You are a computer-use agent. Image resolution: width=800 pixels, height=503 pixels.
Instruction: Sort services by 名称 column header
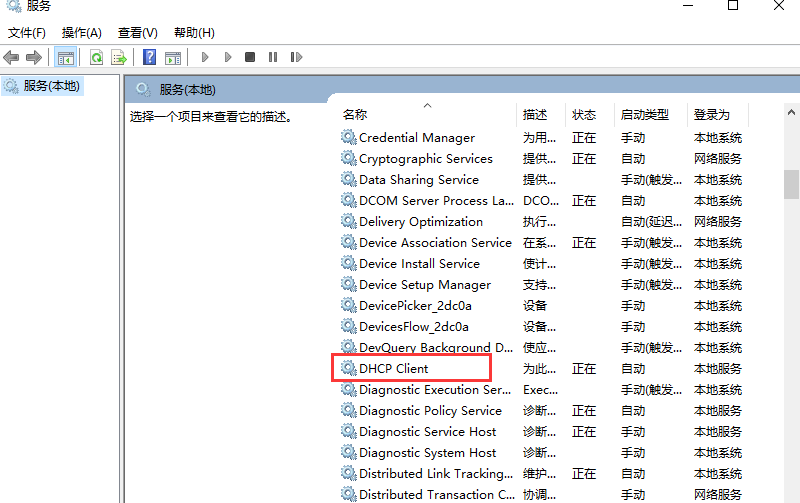coord(355,115)
